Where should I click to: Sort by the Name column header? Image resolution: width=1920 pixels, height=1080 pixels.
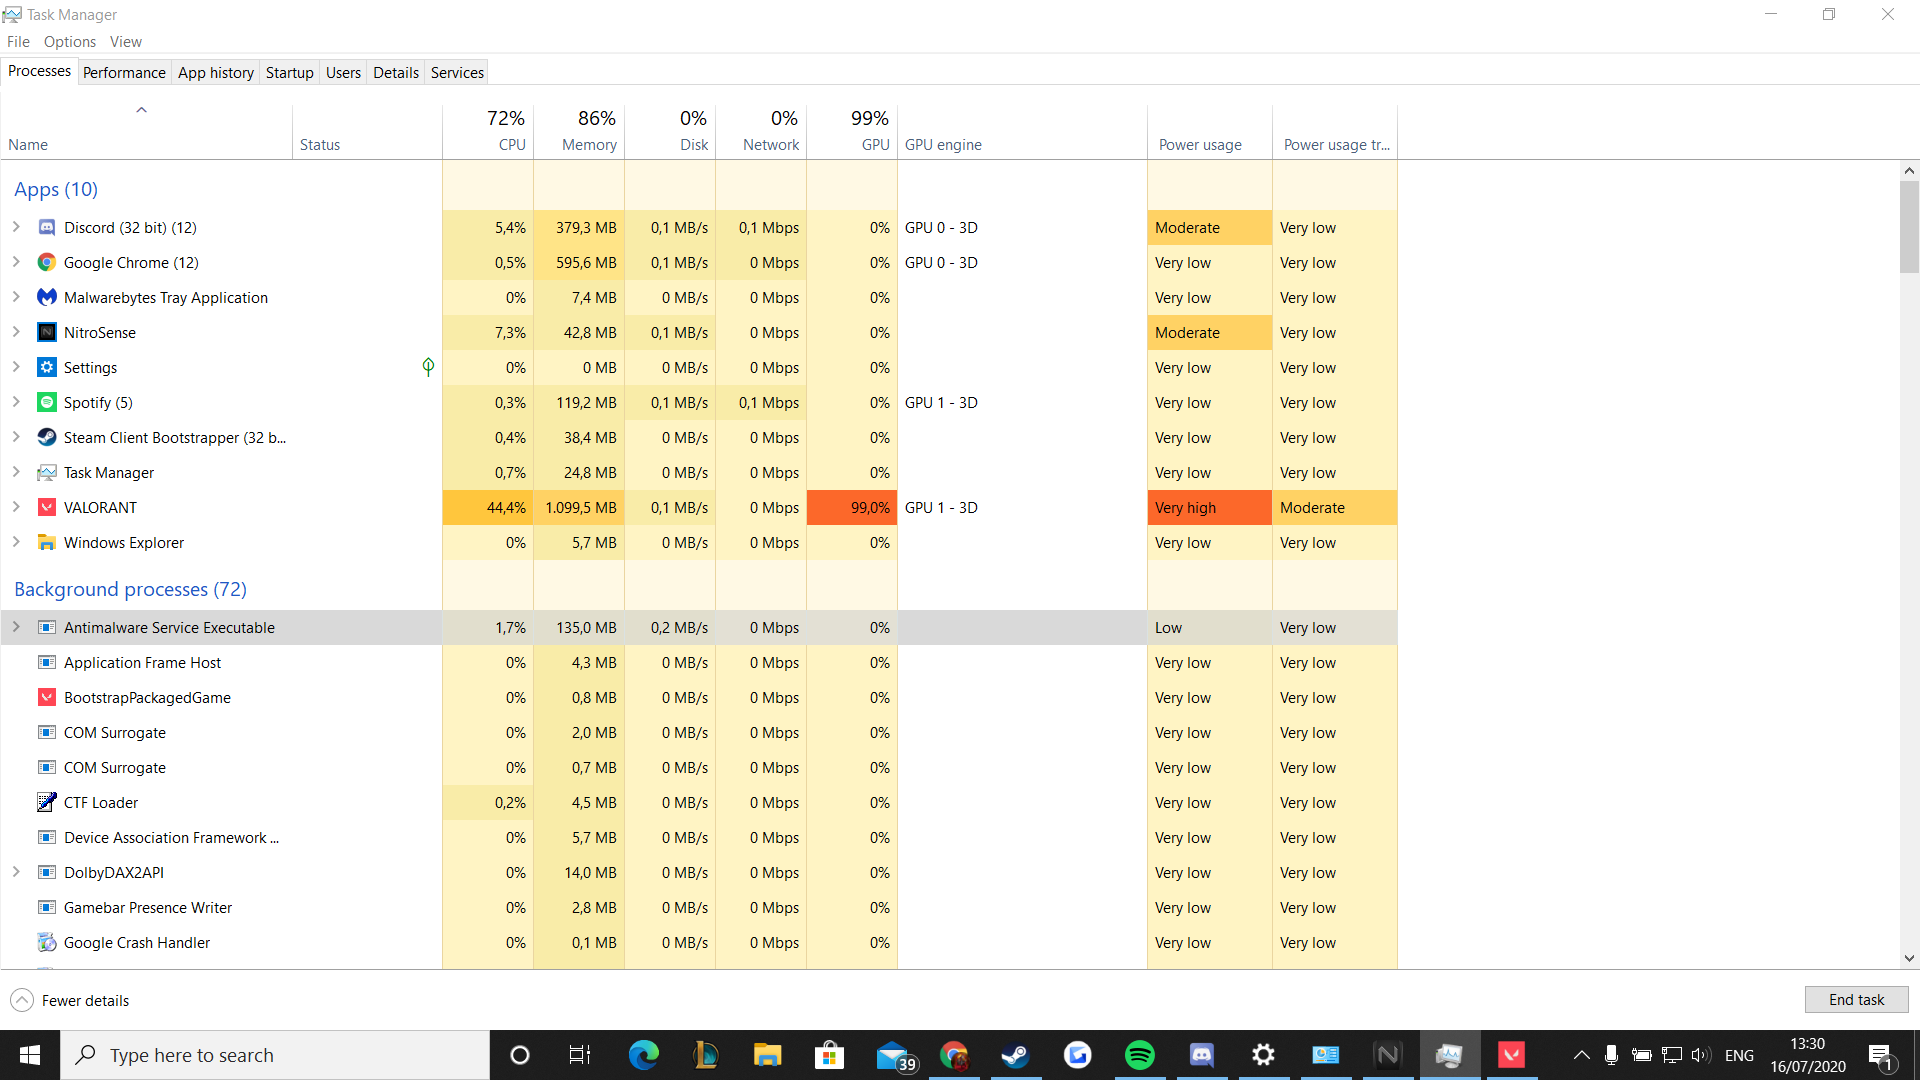[x=147, y=131]
